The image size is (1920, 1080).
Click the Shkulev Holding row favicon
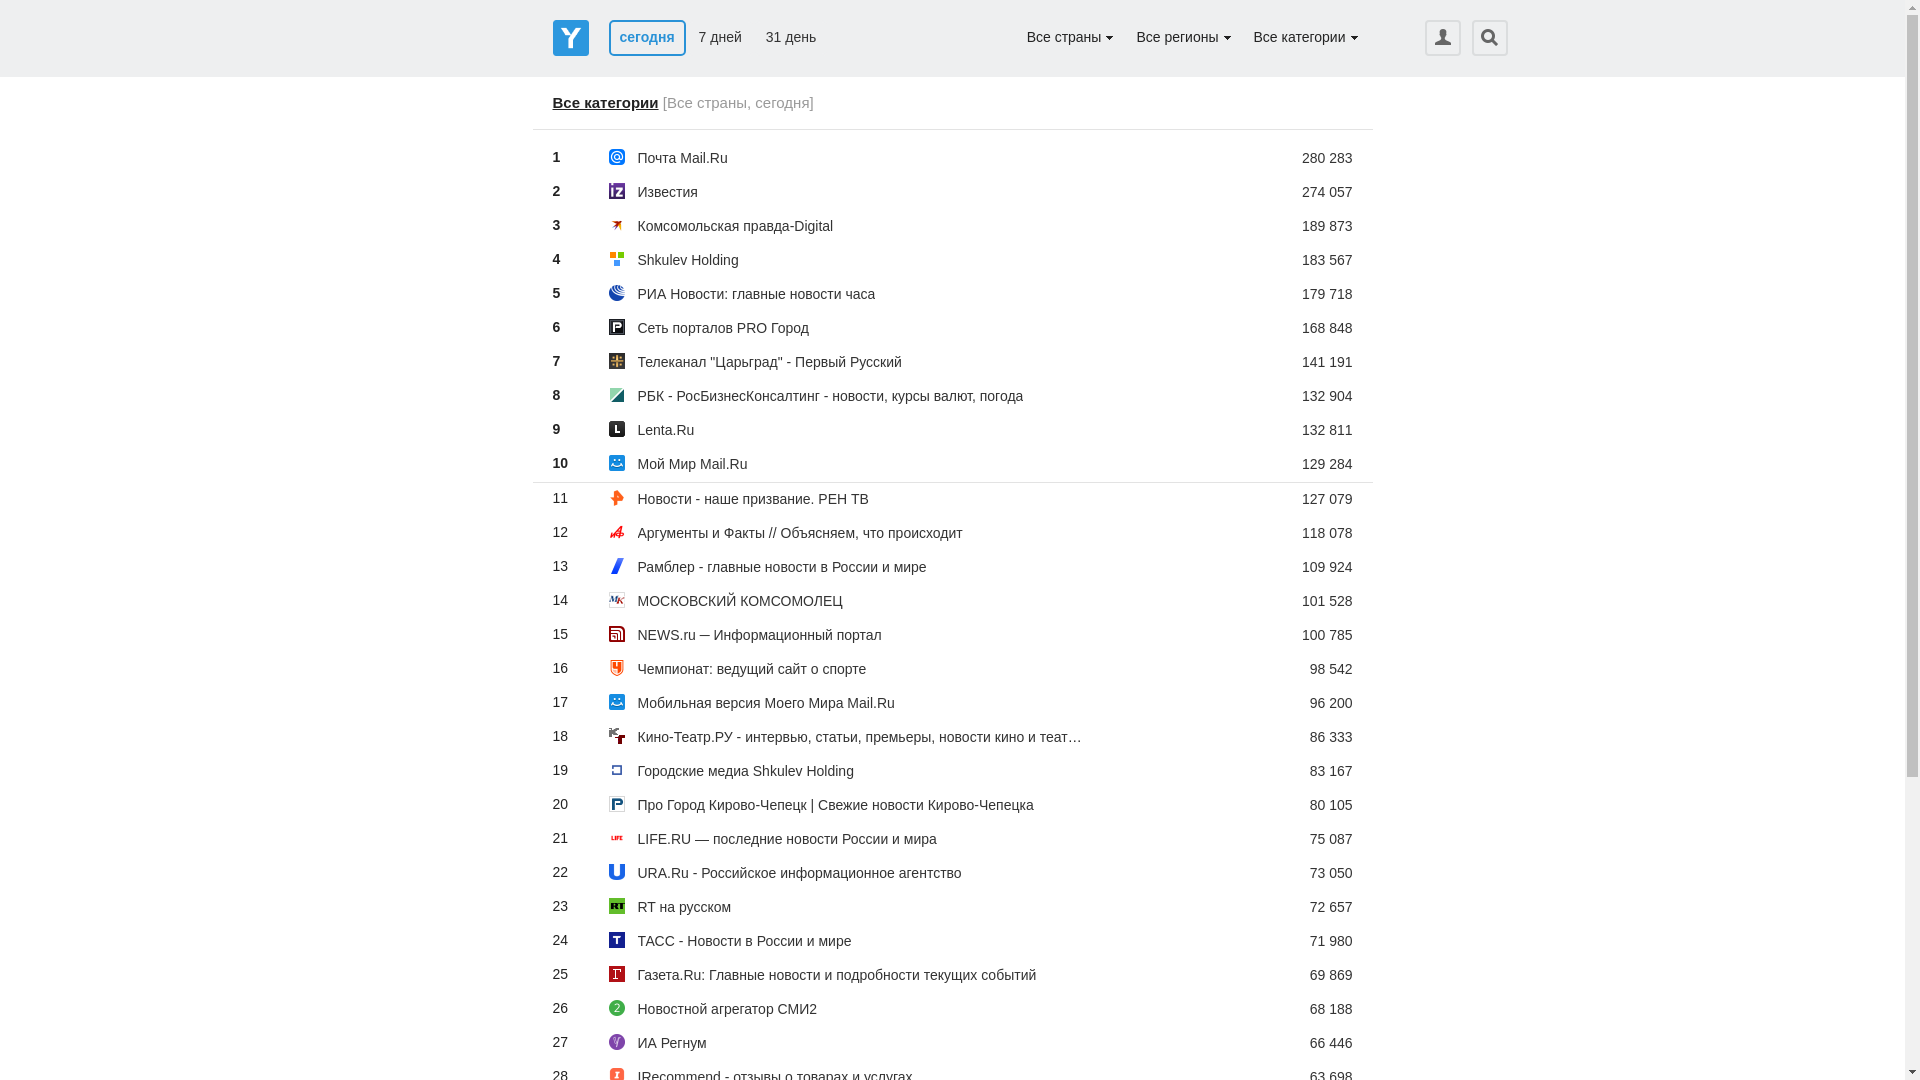[x=617, y=260]
